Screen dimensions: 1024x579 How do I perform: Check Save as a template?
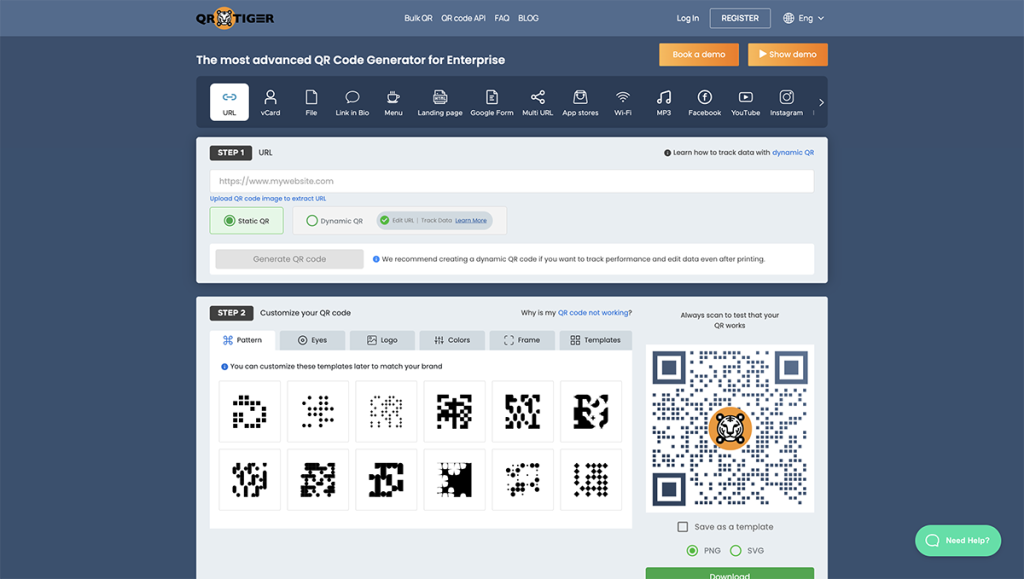click(680, 527)
